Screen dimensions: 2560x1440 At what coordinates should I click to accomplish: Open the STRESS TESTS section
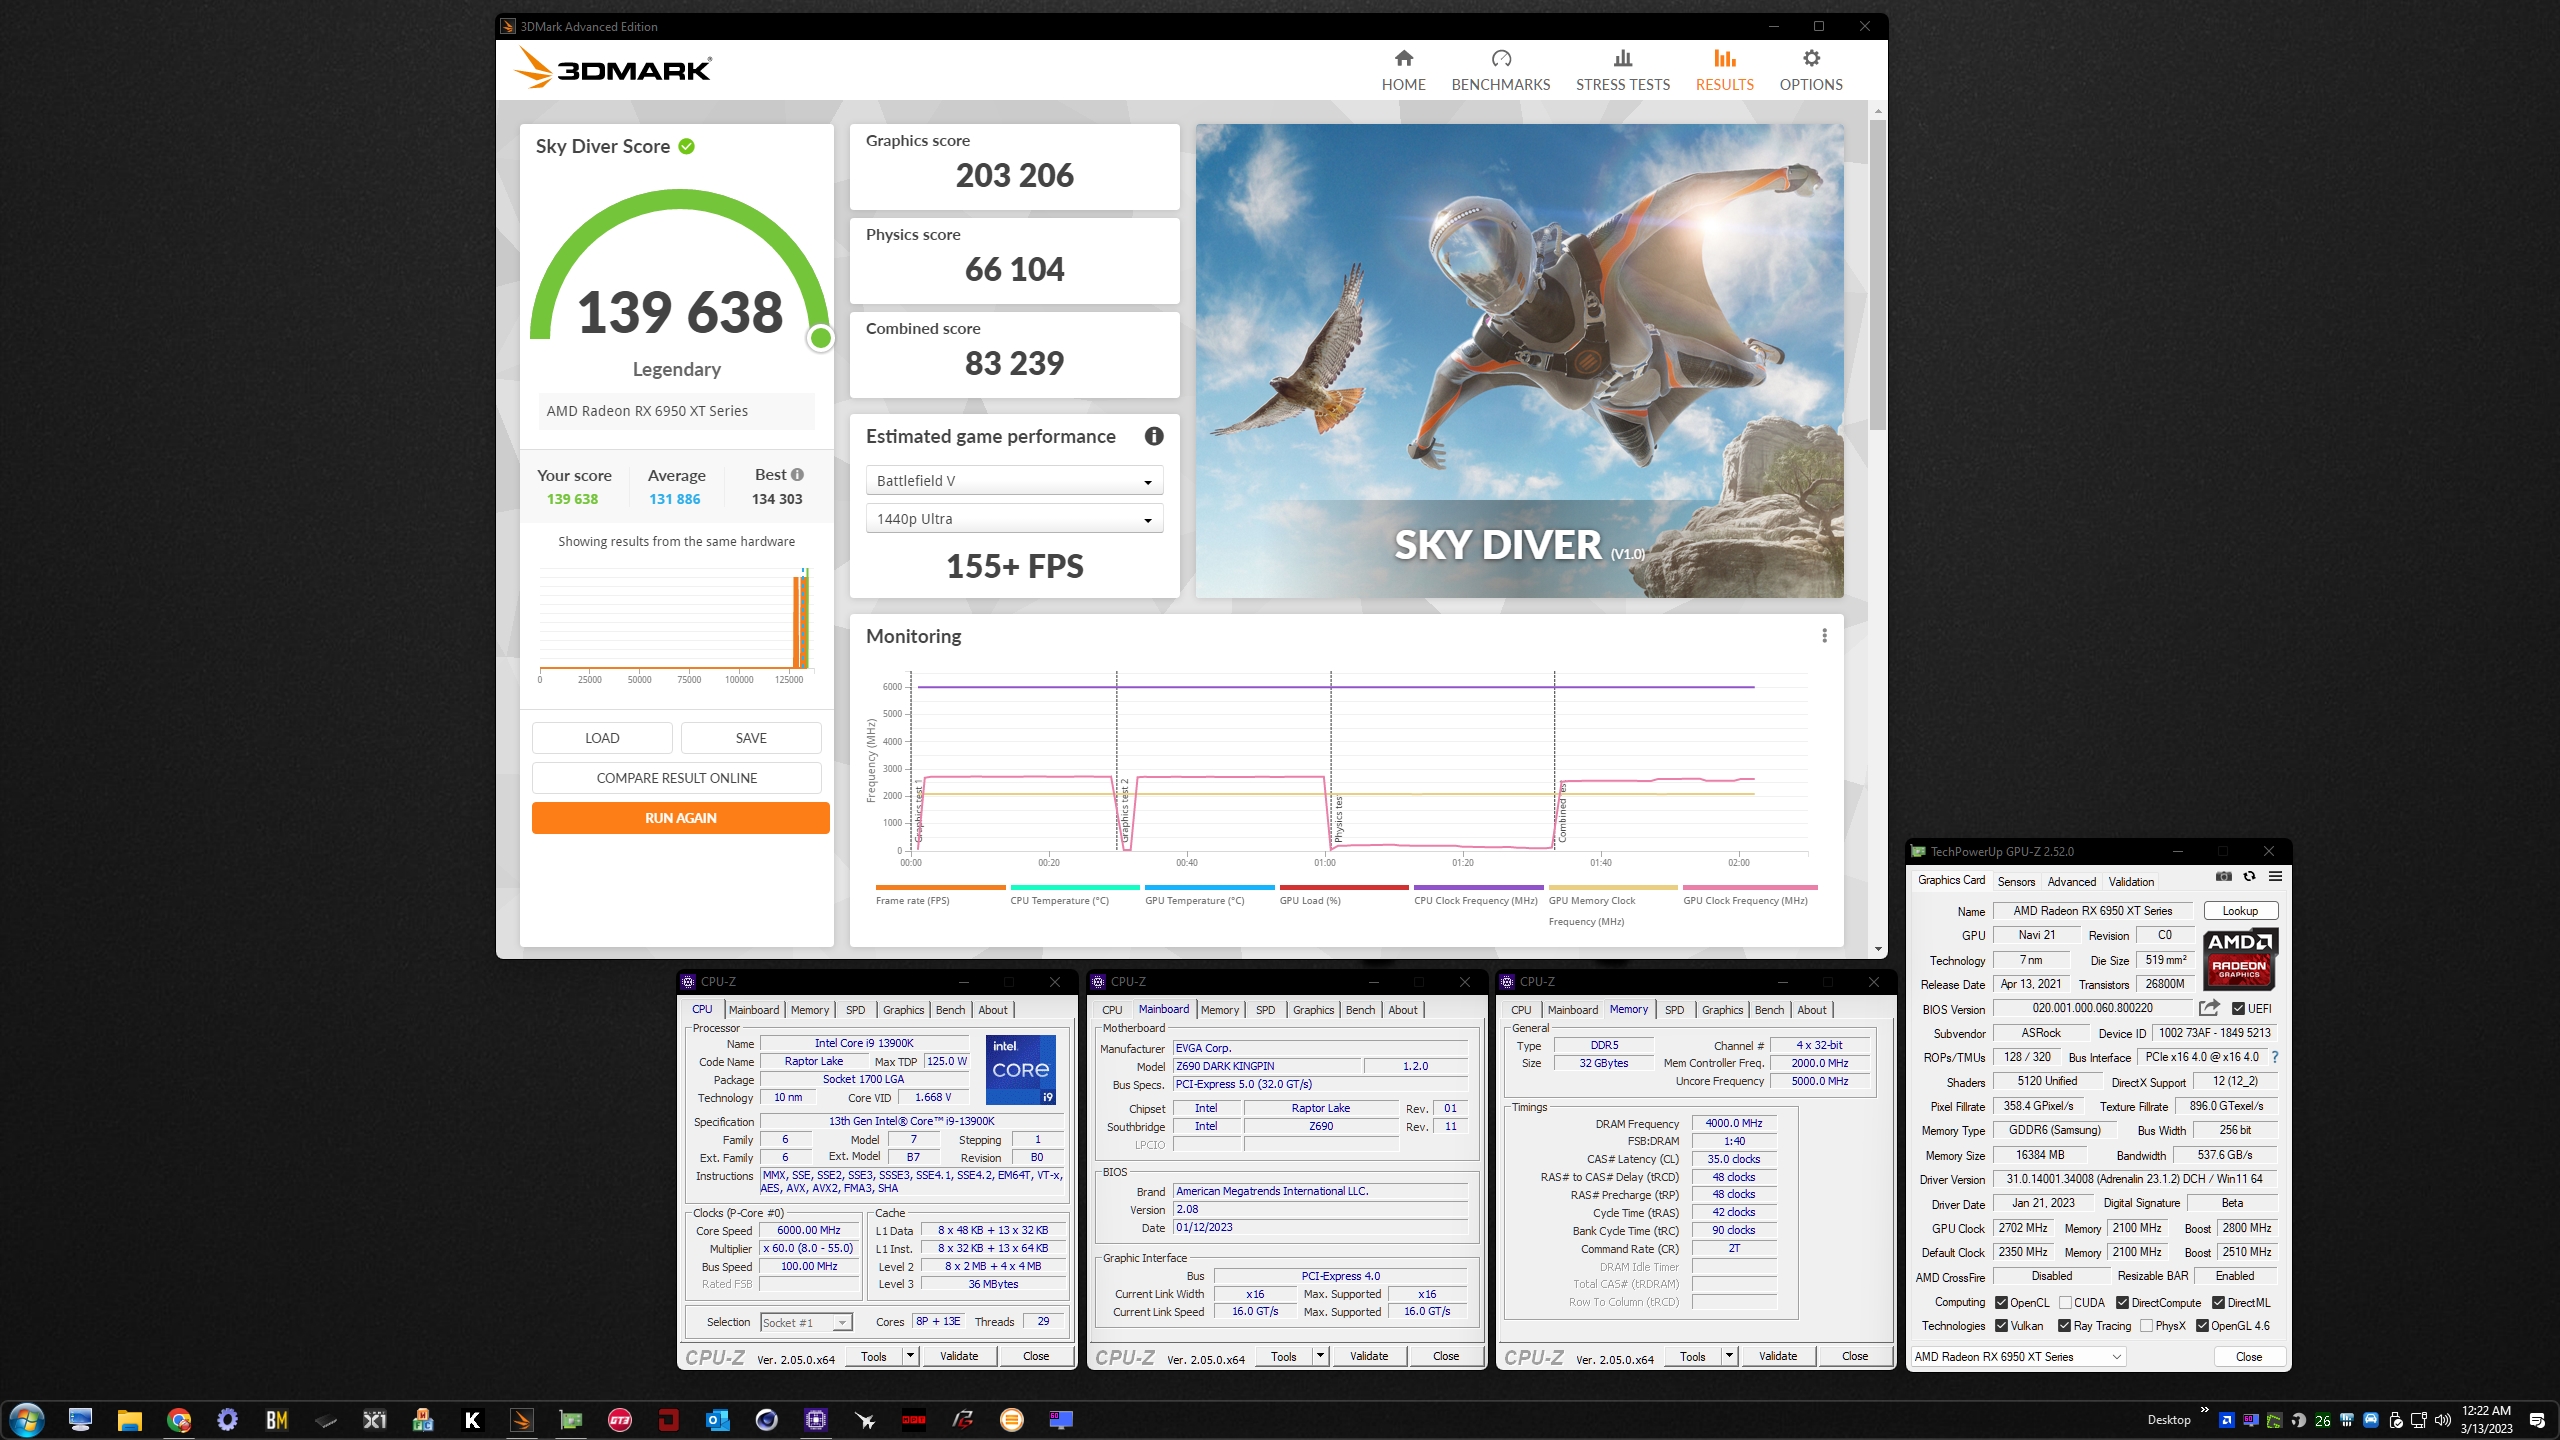coord(1622,70)
